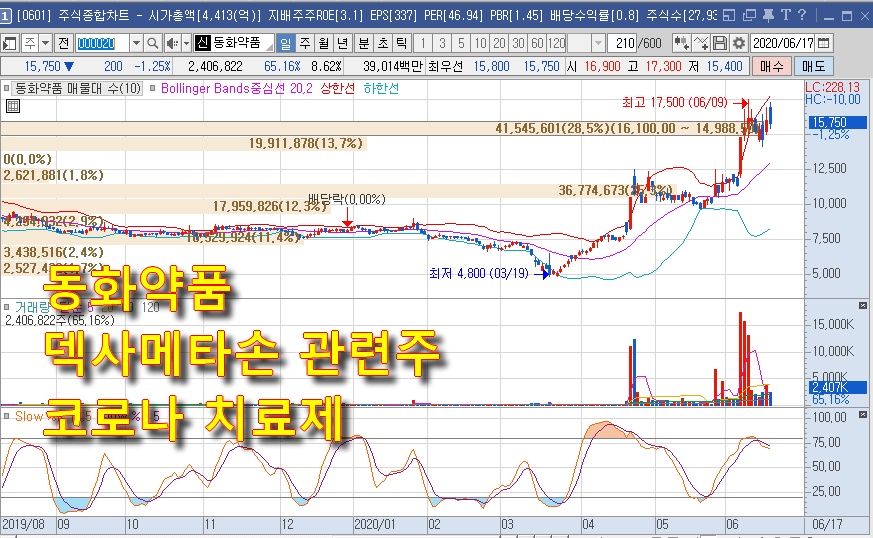
Task: Click the screen number 1 badge icon
Action: click(6, 16)
